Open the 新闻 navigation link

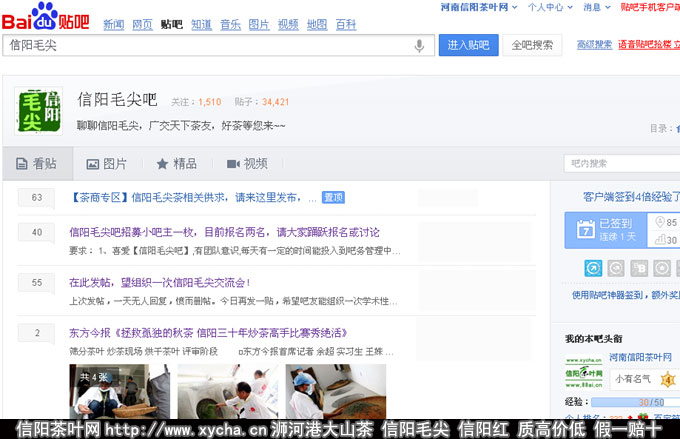(114, 25)
